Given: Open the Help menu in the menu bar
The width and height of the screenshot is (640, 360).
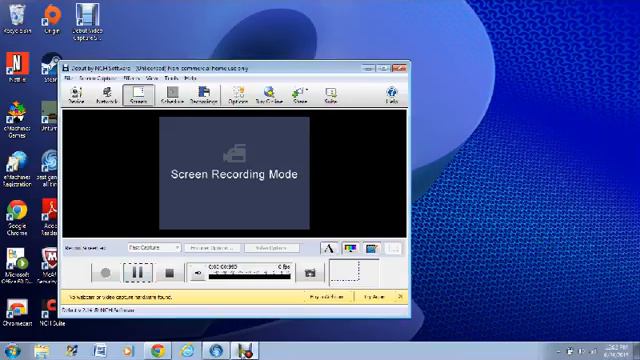Looking at the screenshot, I should point(190,78).
